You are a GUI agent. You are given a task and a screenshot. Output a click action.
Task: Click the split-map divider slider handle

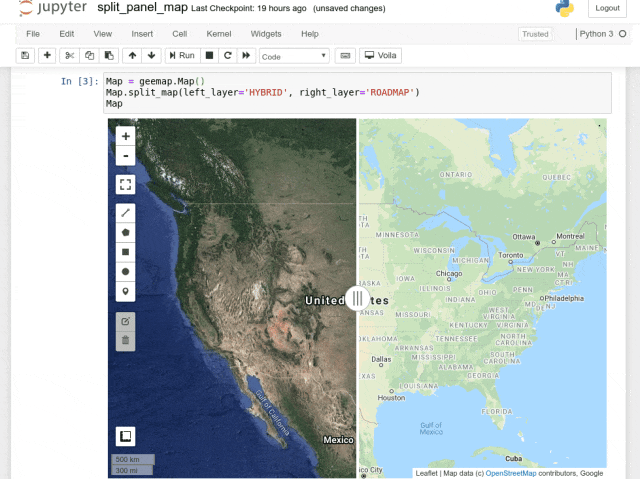pos(357,298)
